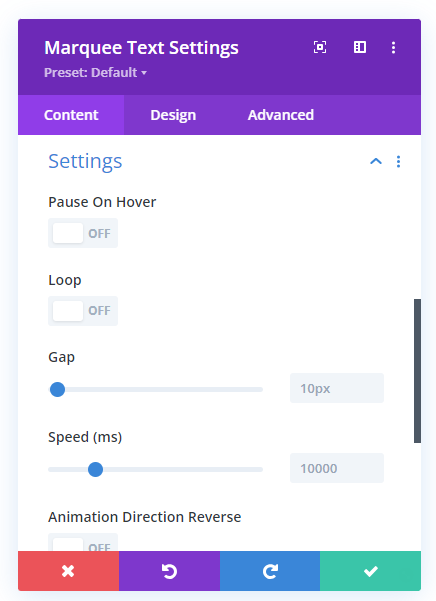Toggle Animation Direction Reverse switch
Screen dimensions: 436x601
[x=83, y=543]
